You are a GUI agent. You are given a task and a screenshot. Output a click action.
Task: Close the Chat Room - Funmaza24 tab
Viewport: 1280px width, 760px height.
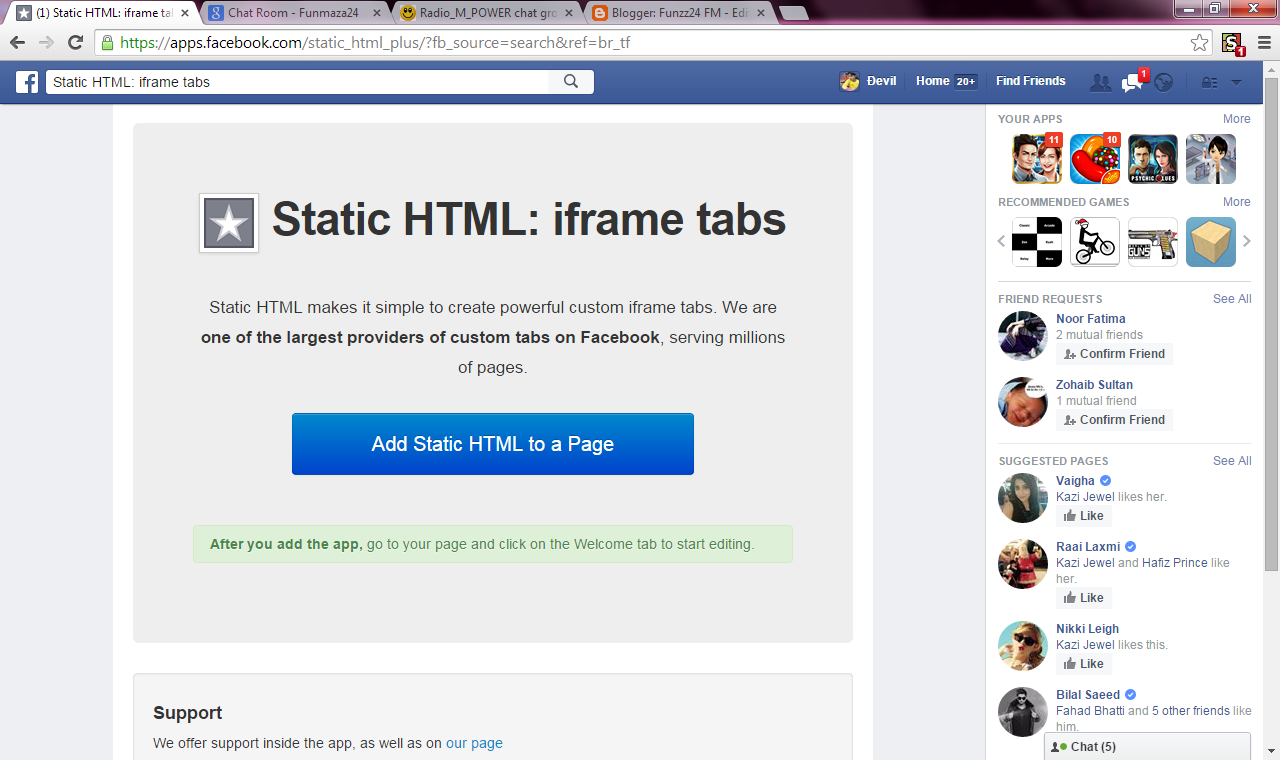[x=377, y=13]
